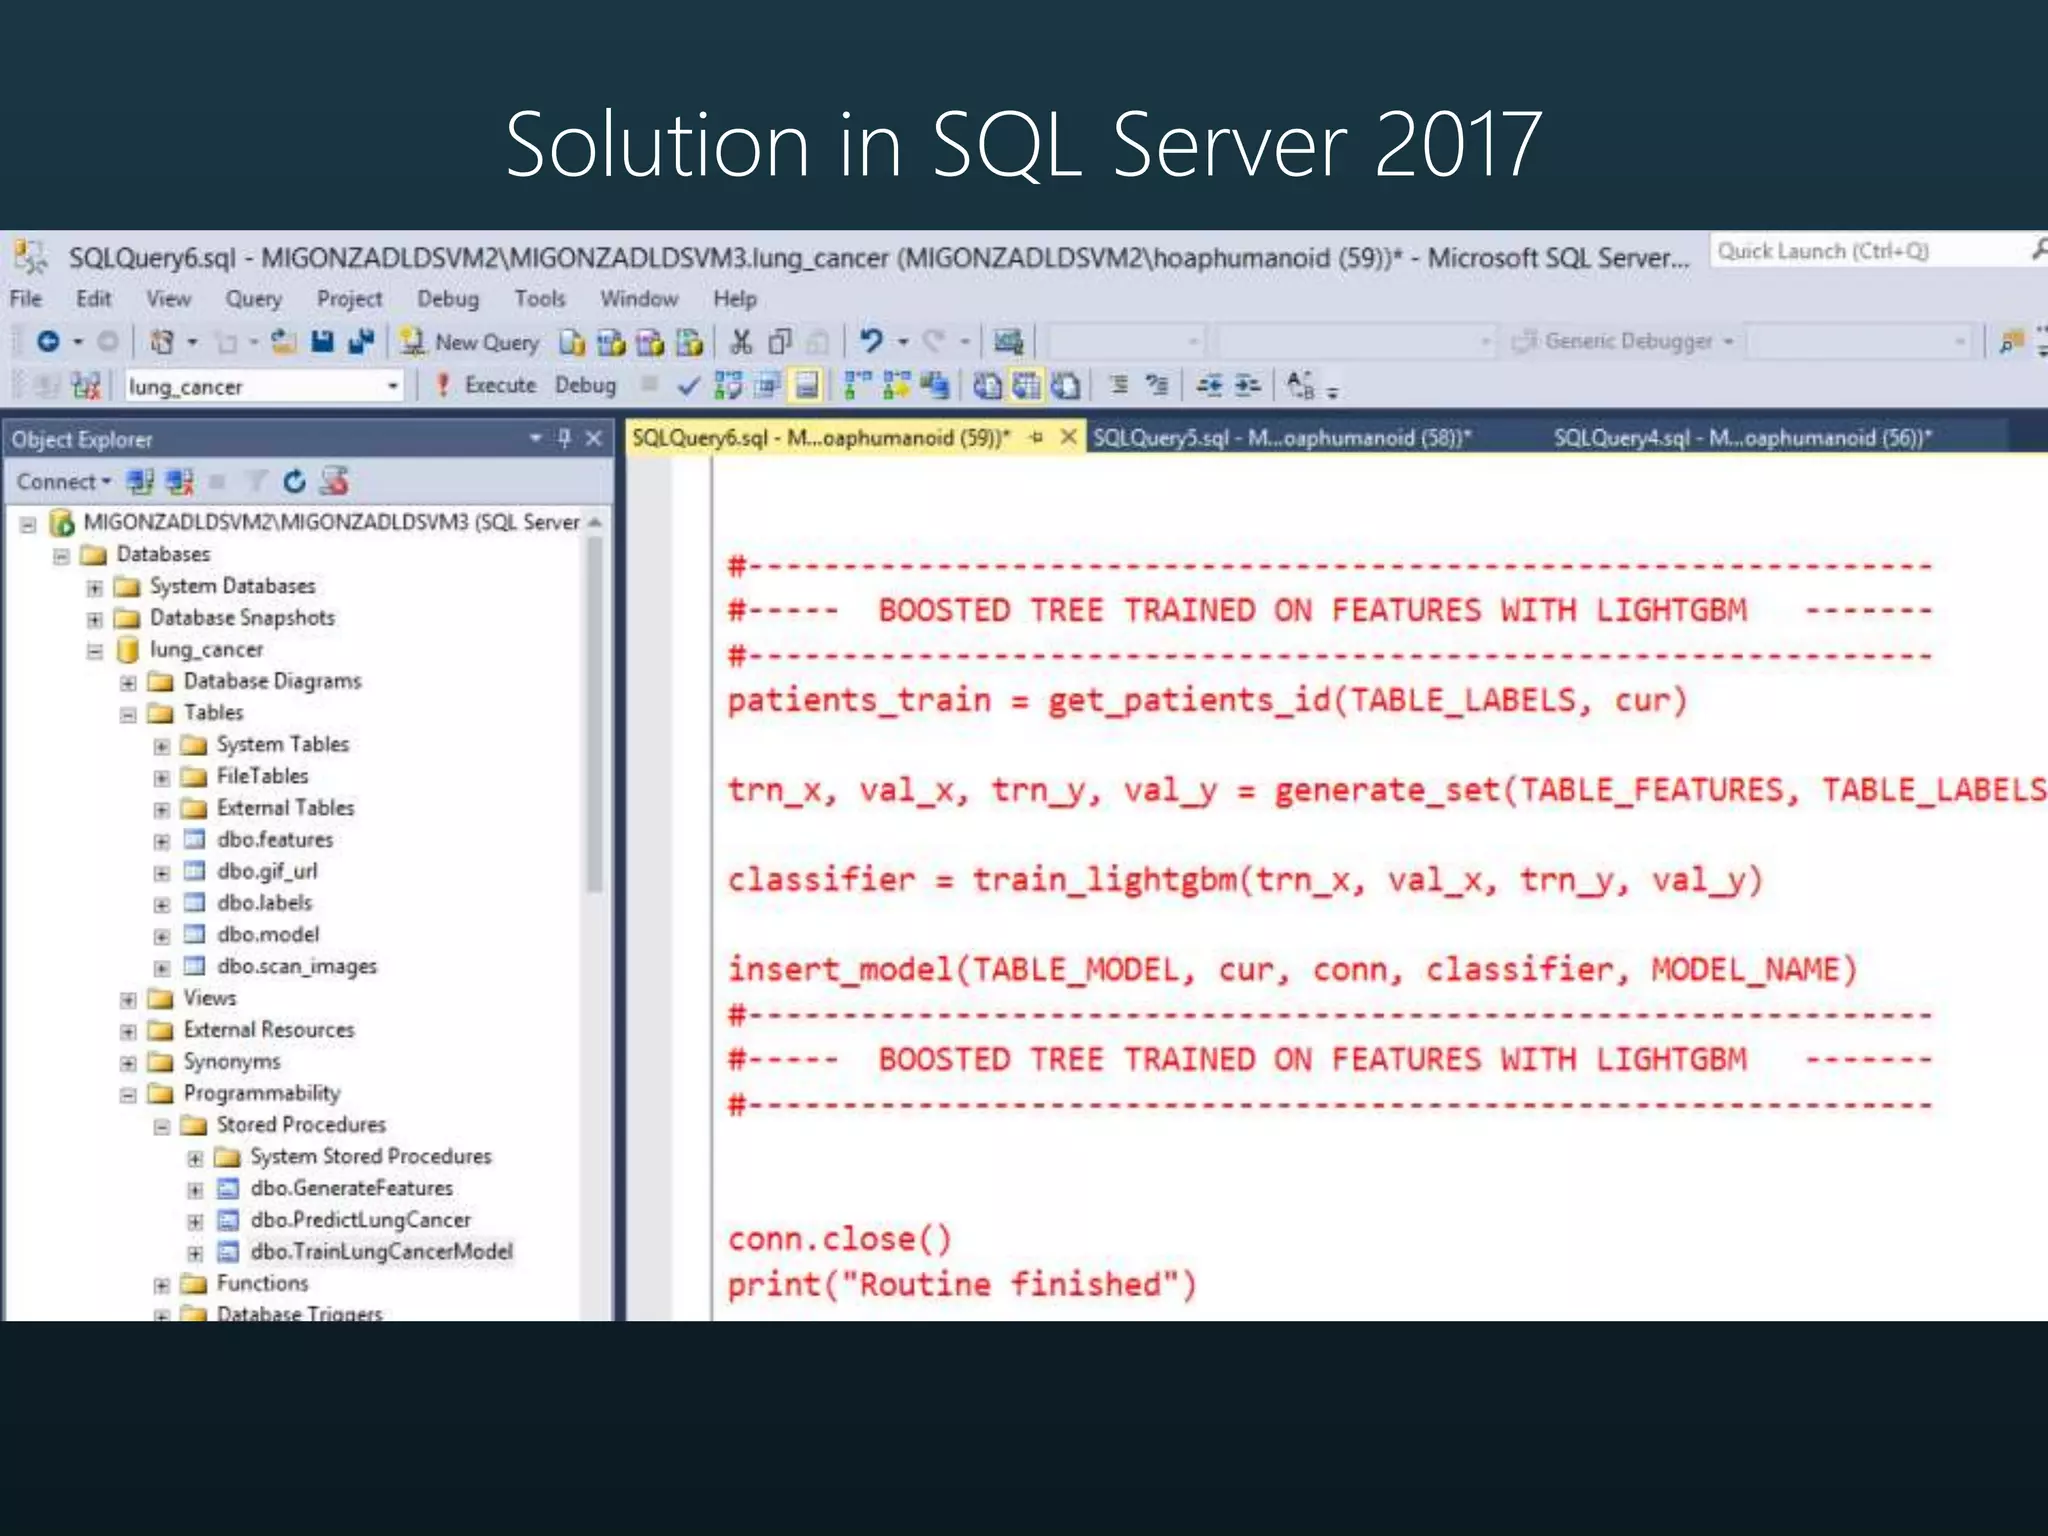Image resolution: width=2048 pixels, height=1536 pixels.
Task: Select dbo.scan_images table
Action: [297, 966]
